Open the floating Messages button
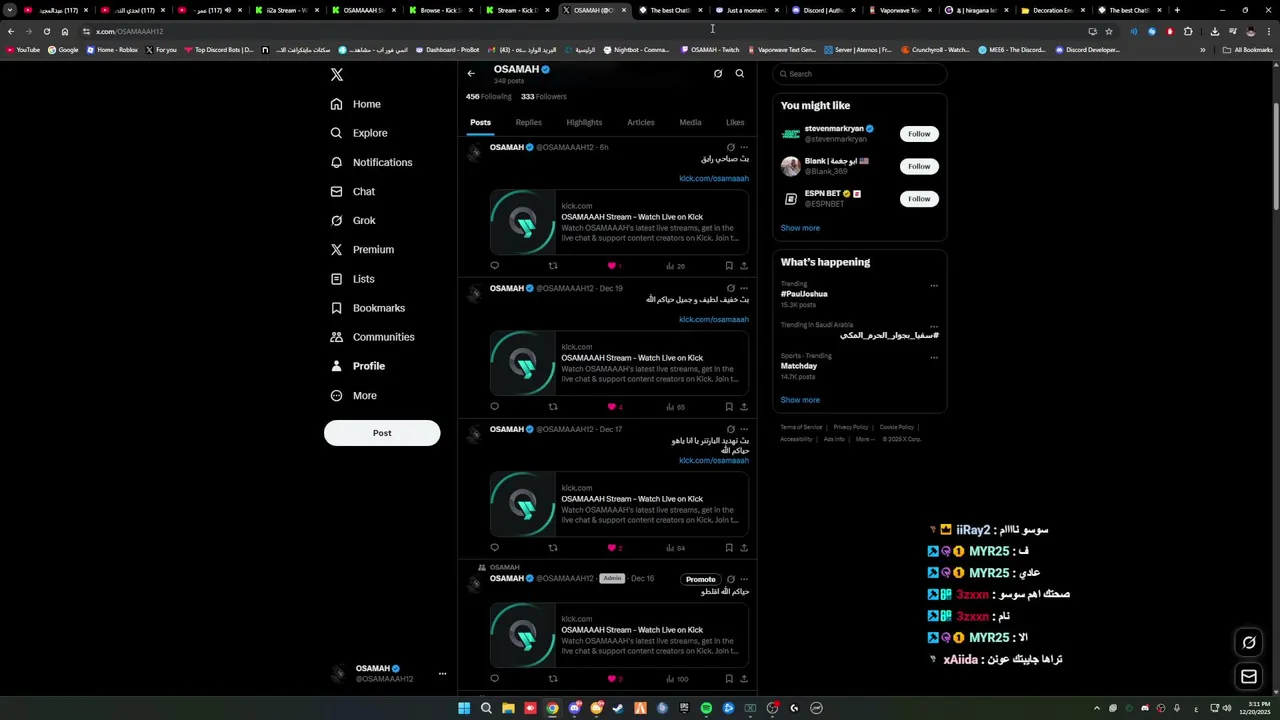The image size is (1280, 720). point(1249,677)
